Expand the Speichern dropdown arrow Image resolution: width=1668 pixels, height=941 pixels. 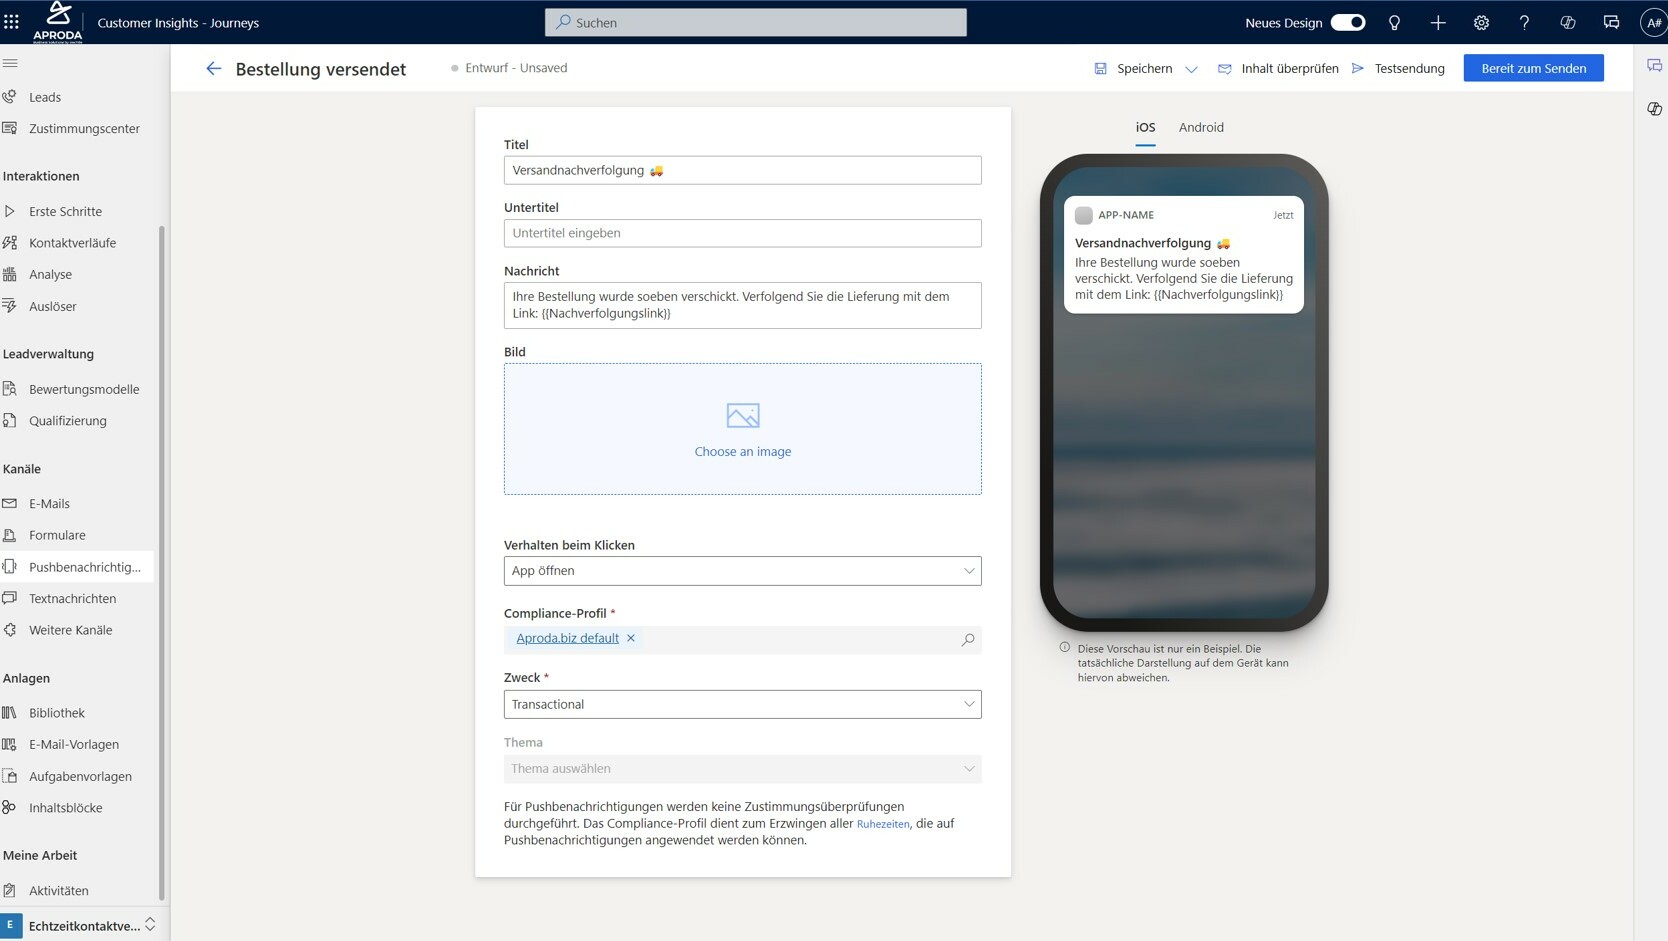[1192, 68]
